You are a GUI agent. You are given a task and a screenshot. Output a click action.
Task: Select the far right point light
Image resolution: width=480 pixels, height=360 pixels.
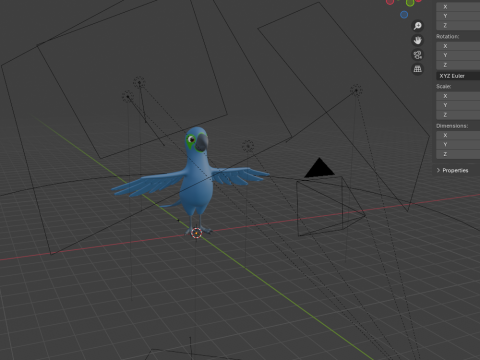pyautogui.click(x=356, y=90)
